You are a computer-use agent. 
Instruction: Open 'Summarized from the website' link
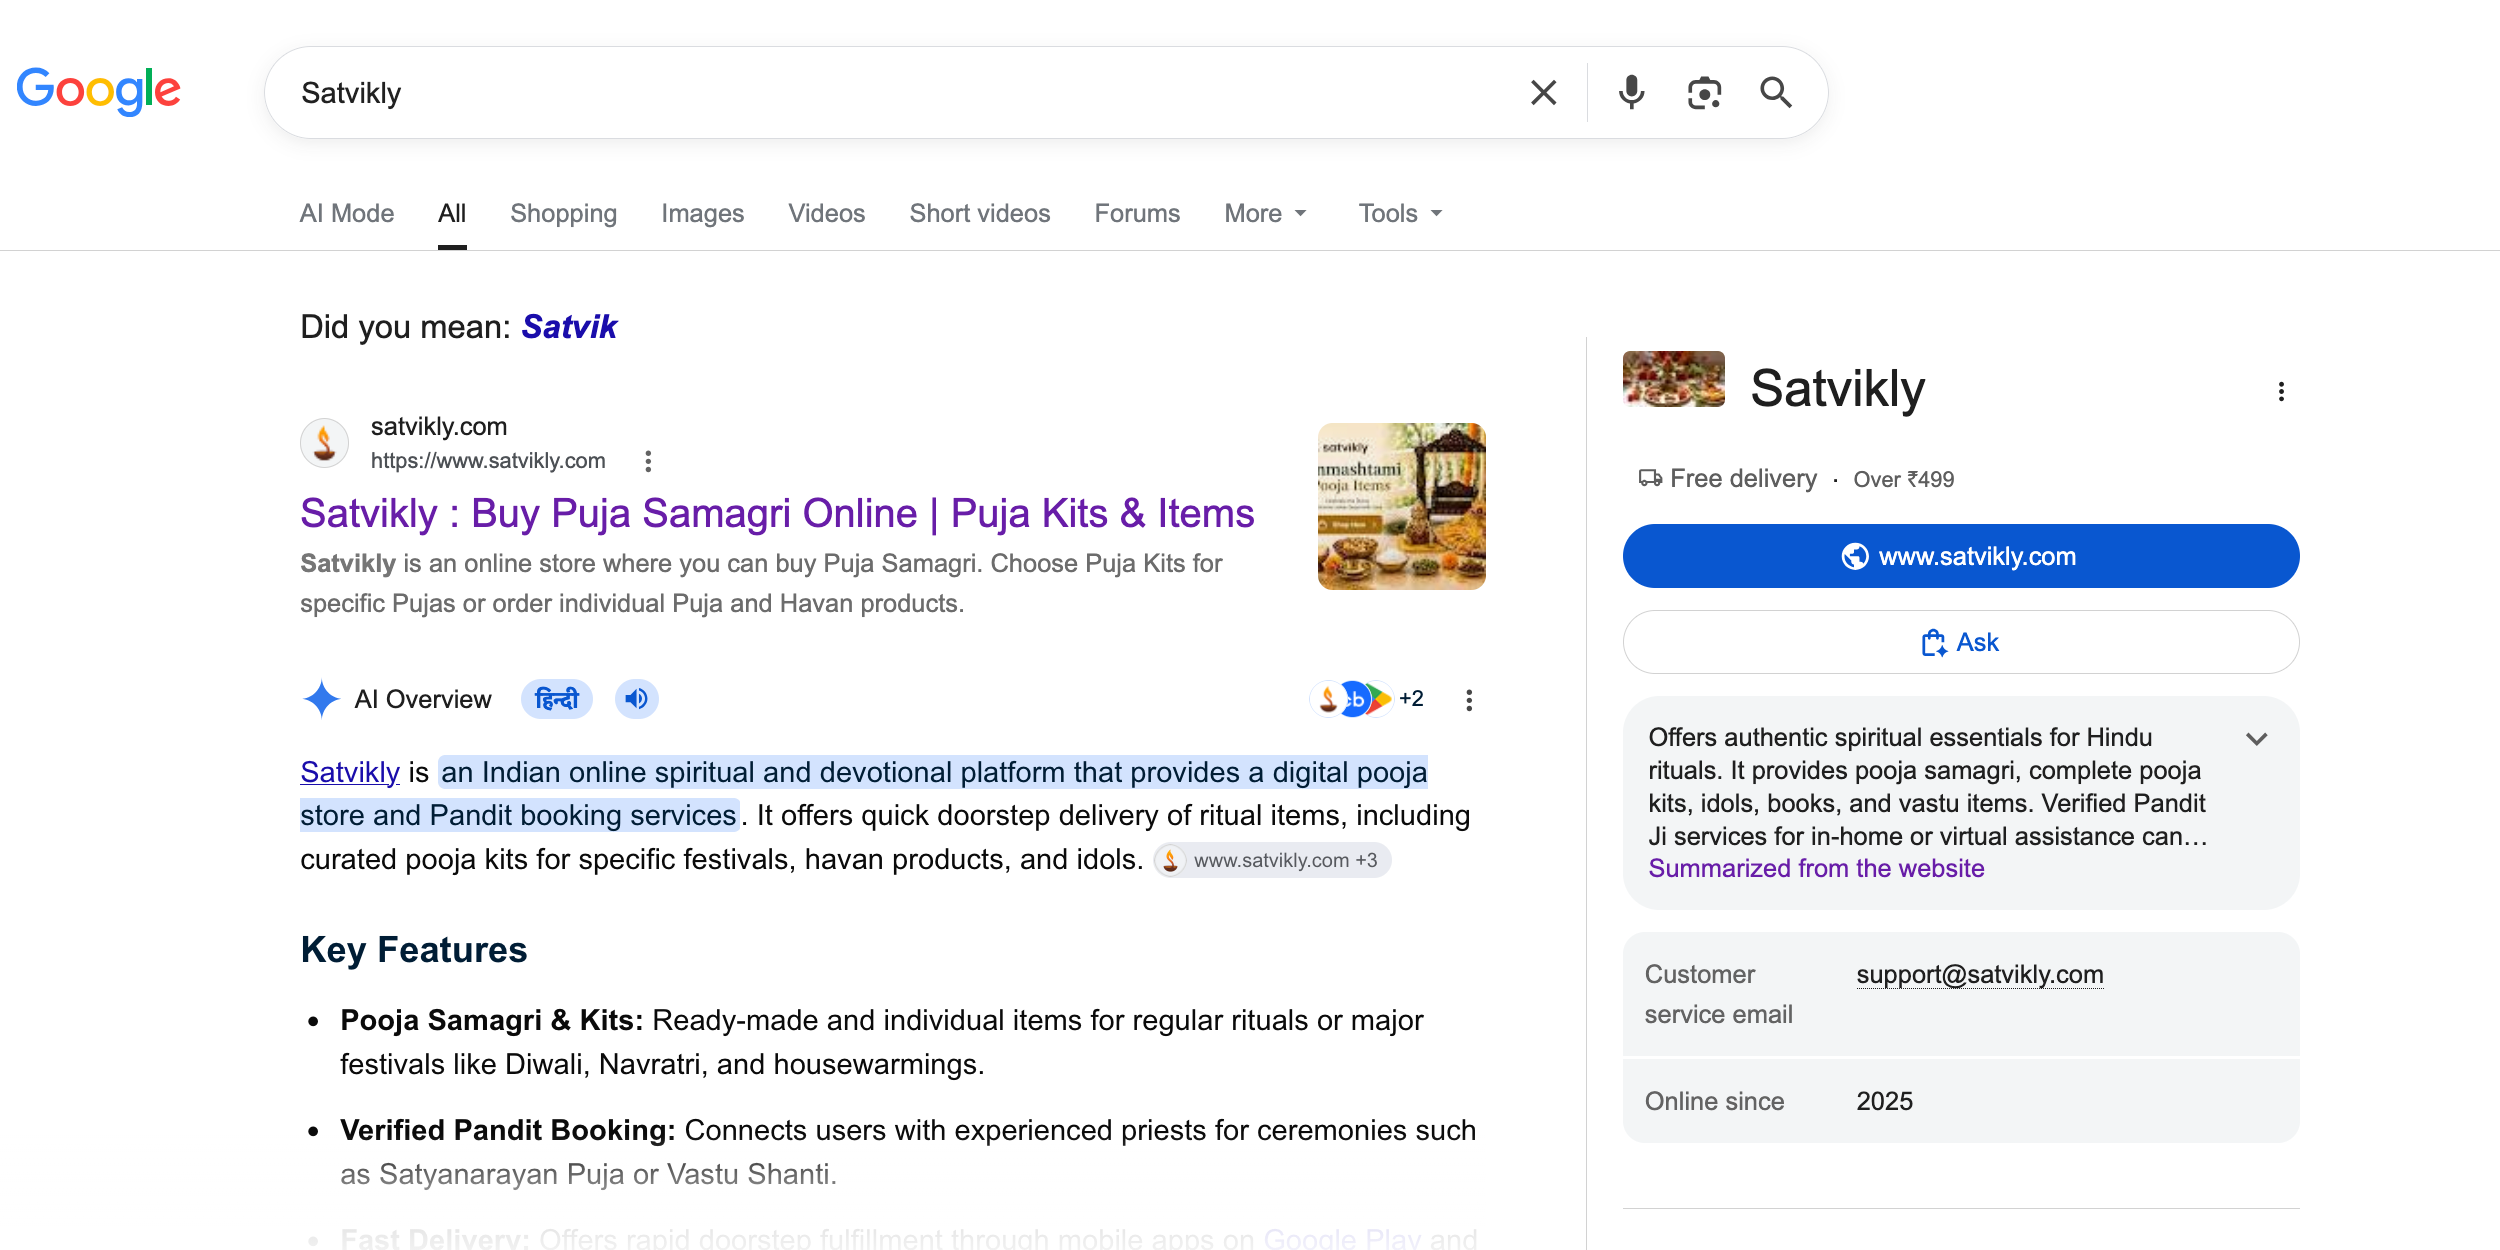click(1816, 868)
